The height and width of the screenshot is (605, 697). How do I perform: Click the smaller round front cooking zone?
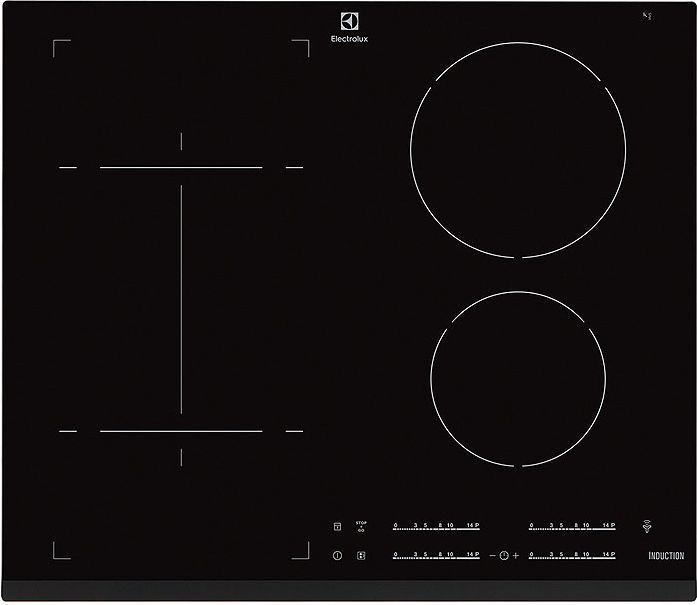point(518,379)
